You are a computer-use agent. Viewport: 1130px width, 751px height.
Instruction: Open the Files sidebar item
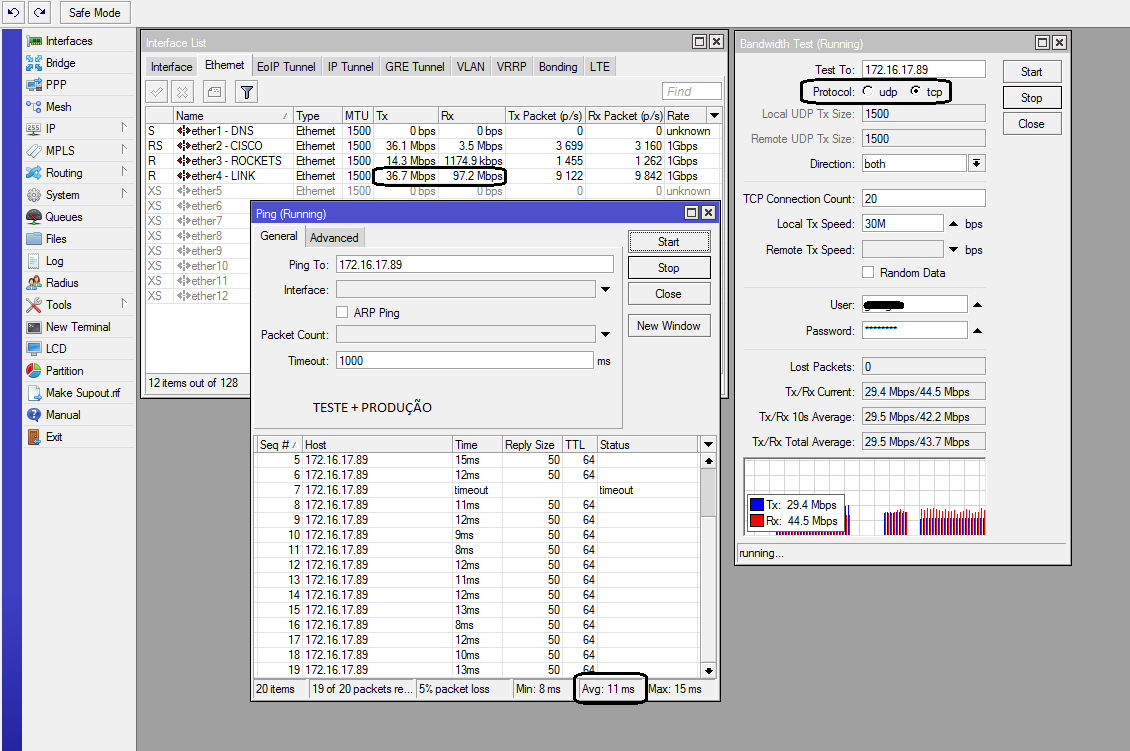(x=56, y=239)
